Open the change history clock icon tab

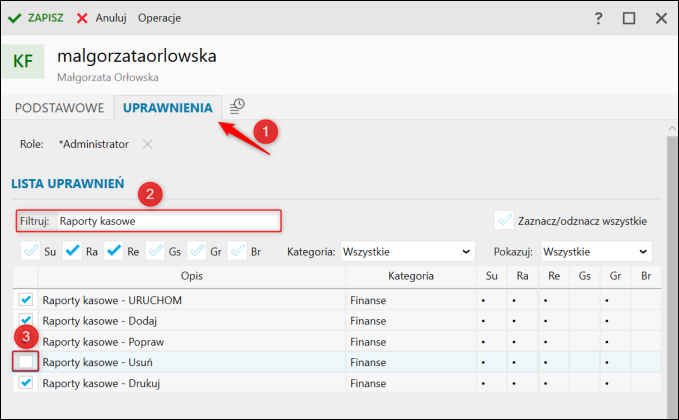point(237,107)
